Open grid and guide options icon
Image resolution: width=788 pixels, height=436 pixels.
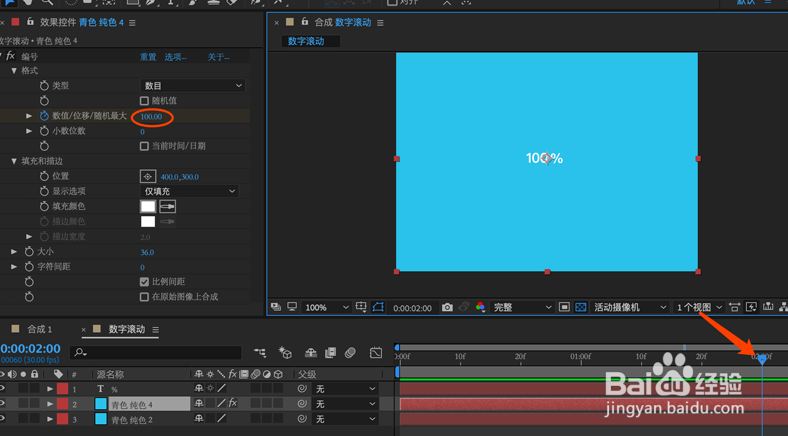click(361, 307)
